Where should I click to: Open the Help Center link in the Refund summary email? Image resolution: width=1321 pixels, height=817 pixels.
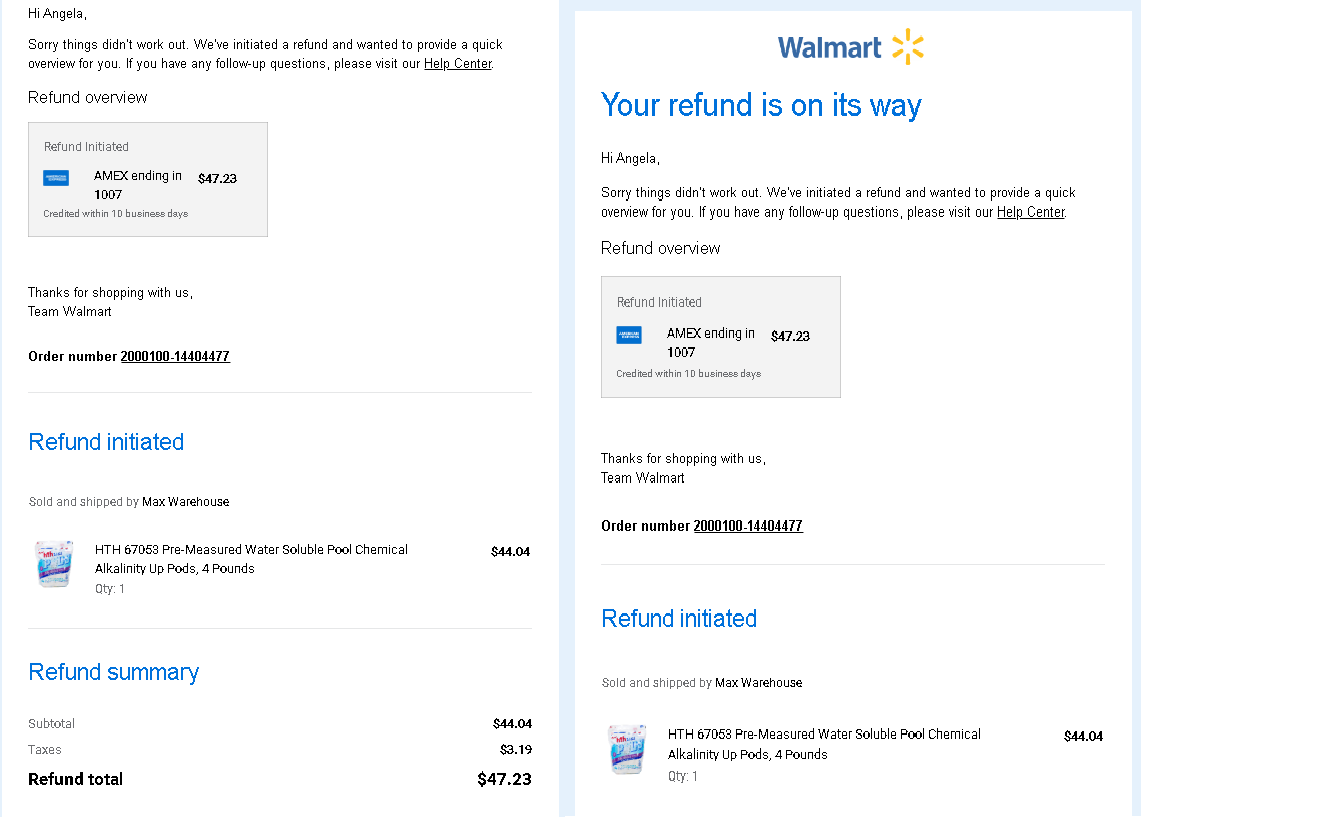[x=458, y=63]
